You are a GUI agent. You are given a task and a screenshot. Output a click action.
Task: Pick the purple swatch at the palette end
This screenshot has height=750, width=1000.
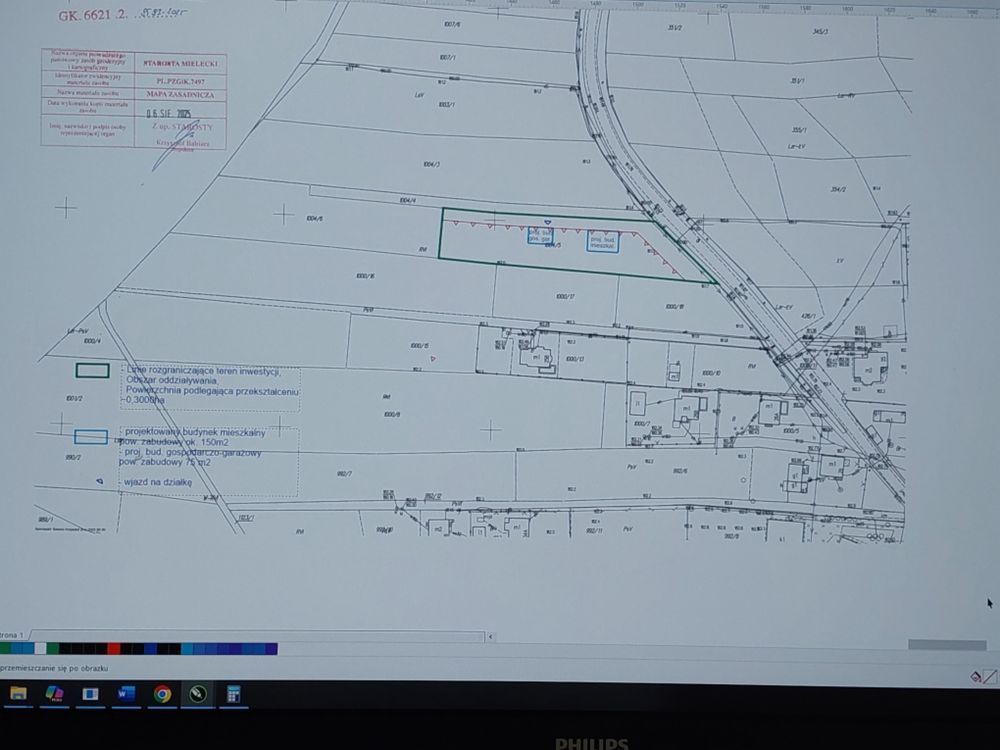tap(271, 649)
